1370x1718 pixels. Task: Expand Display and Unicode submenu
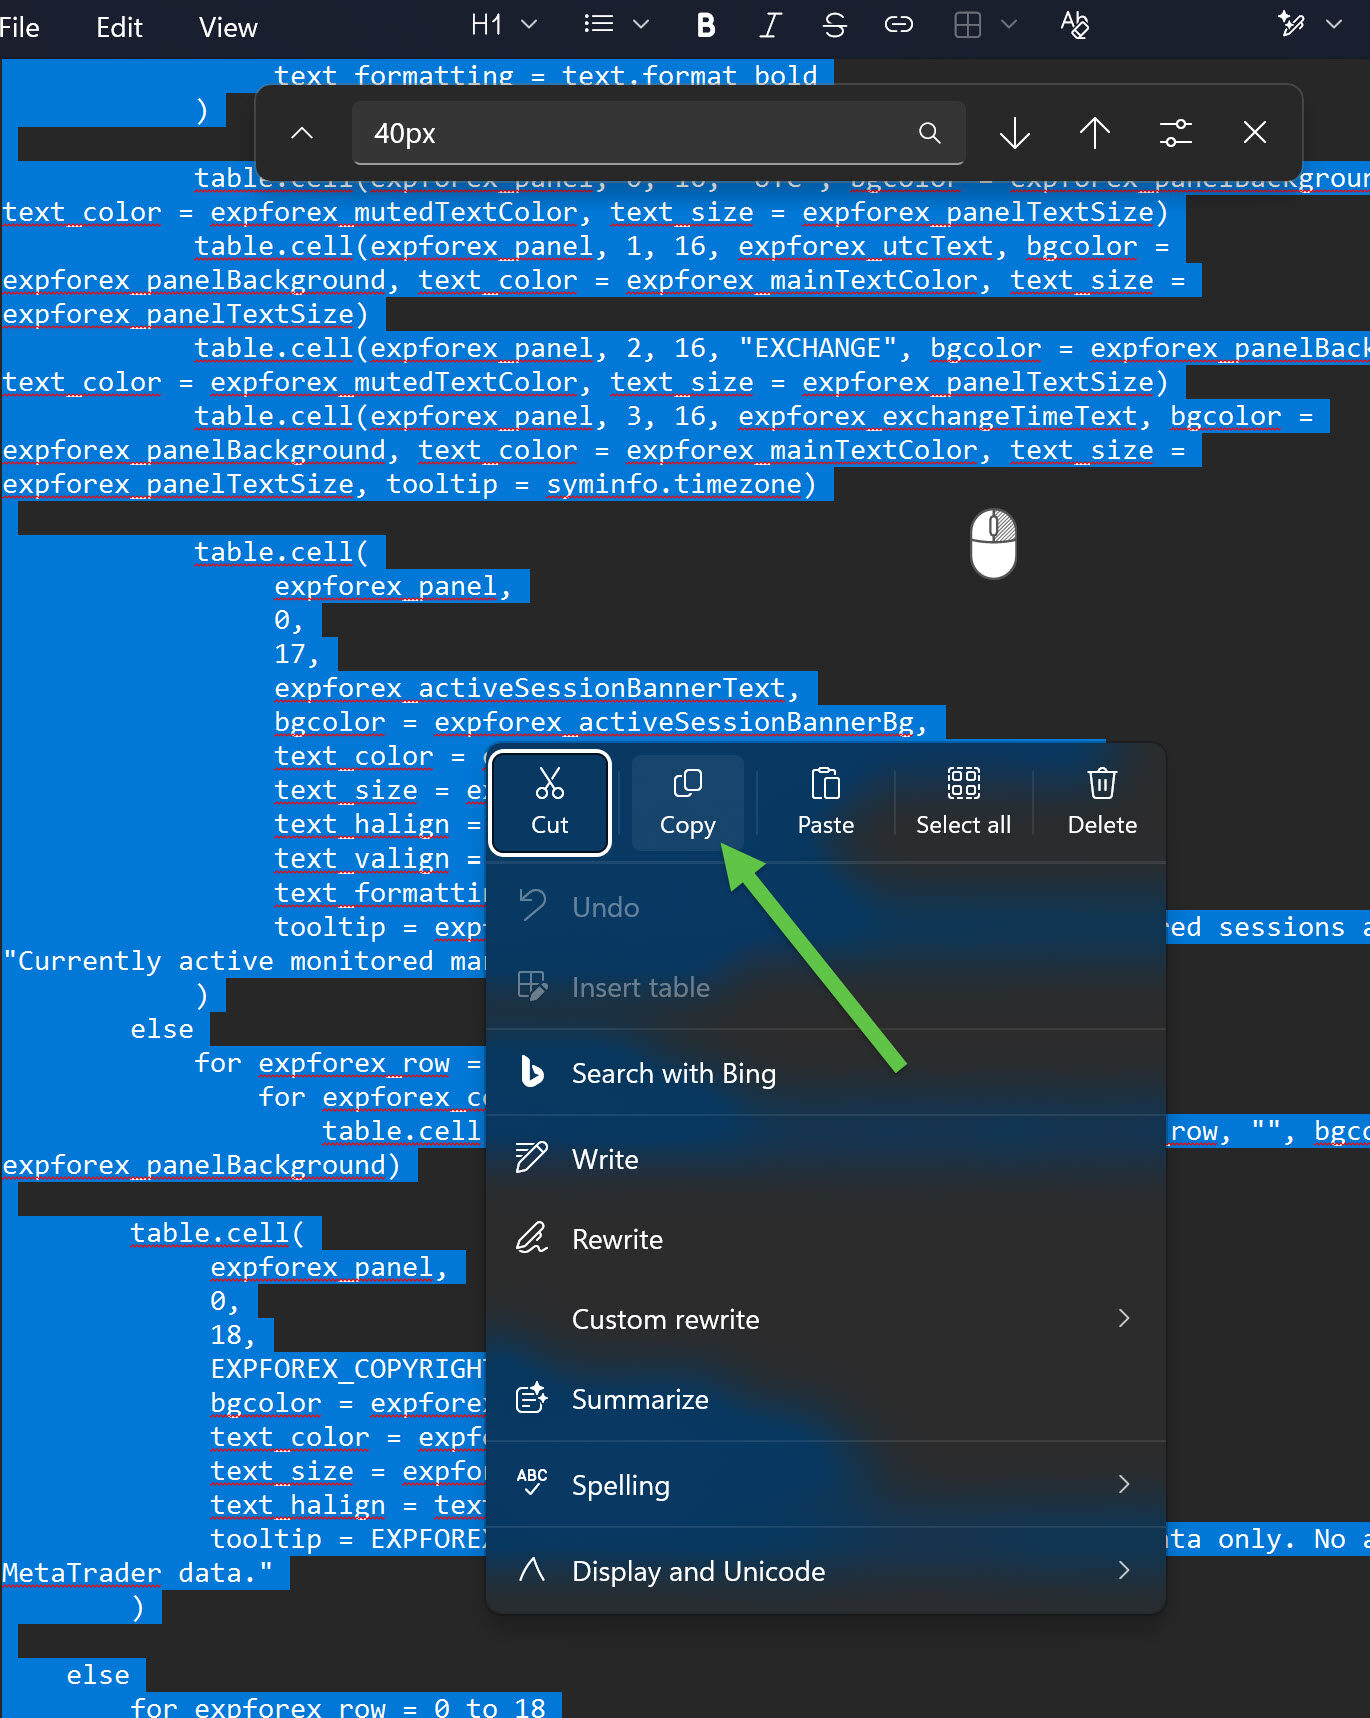[x=826, y=1571]
